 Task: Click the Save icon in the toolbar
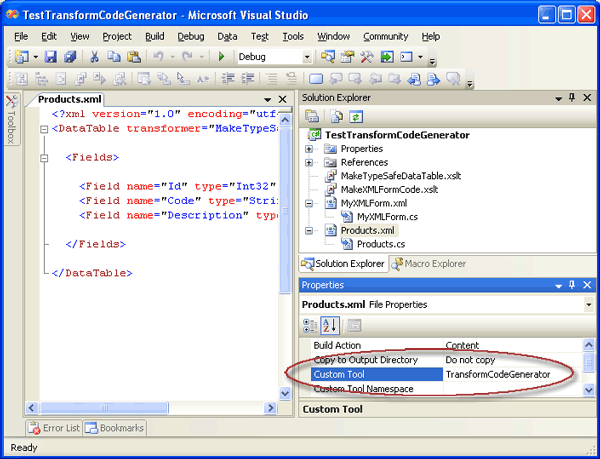(51, 57)
